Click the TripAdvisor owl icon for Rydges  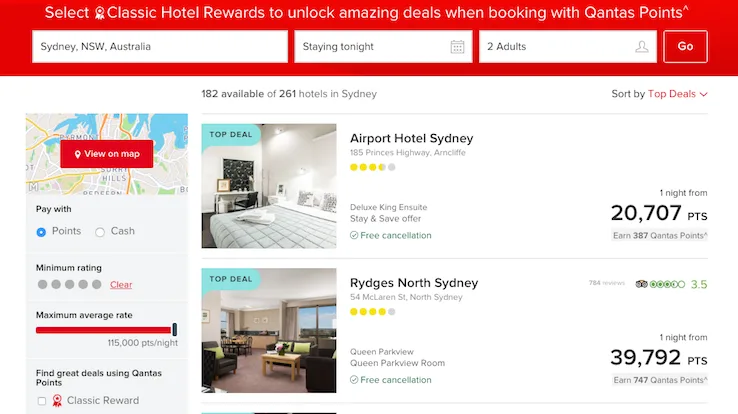[x=642, y=284]
